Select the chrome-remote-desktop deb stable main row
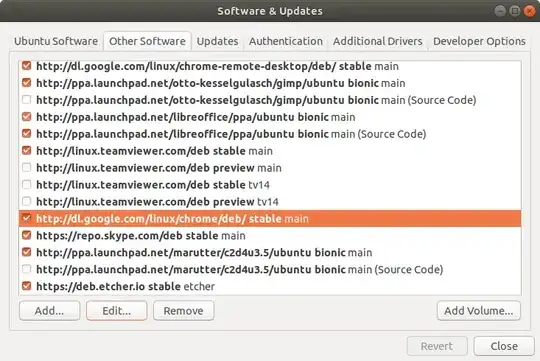The image size is (540, 361). (270, 66)
